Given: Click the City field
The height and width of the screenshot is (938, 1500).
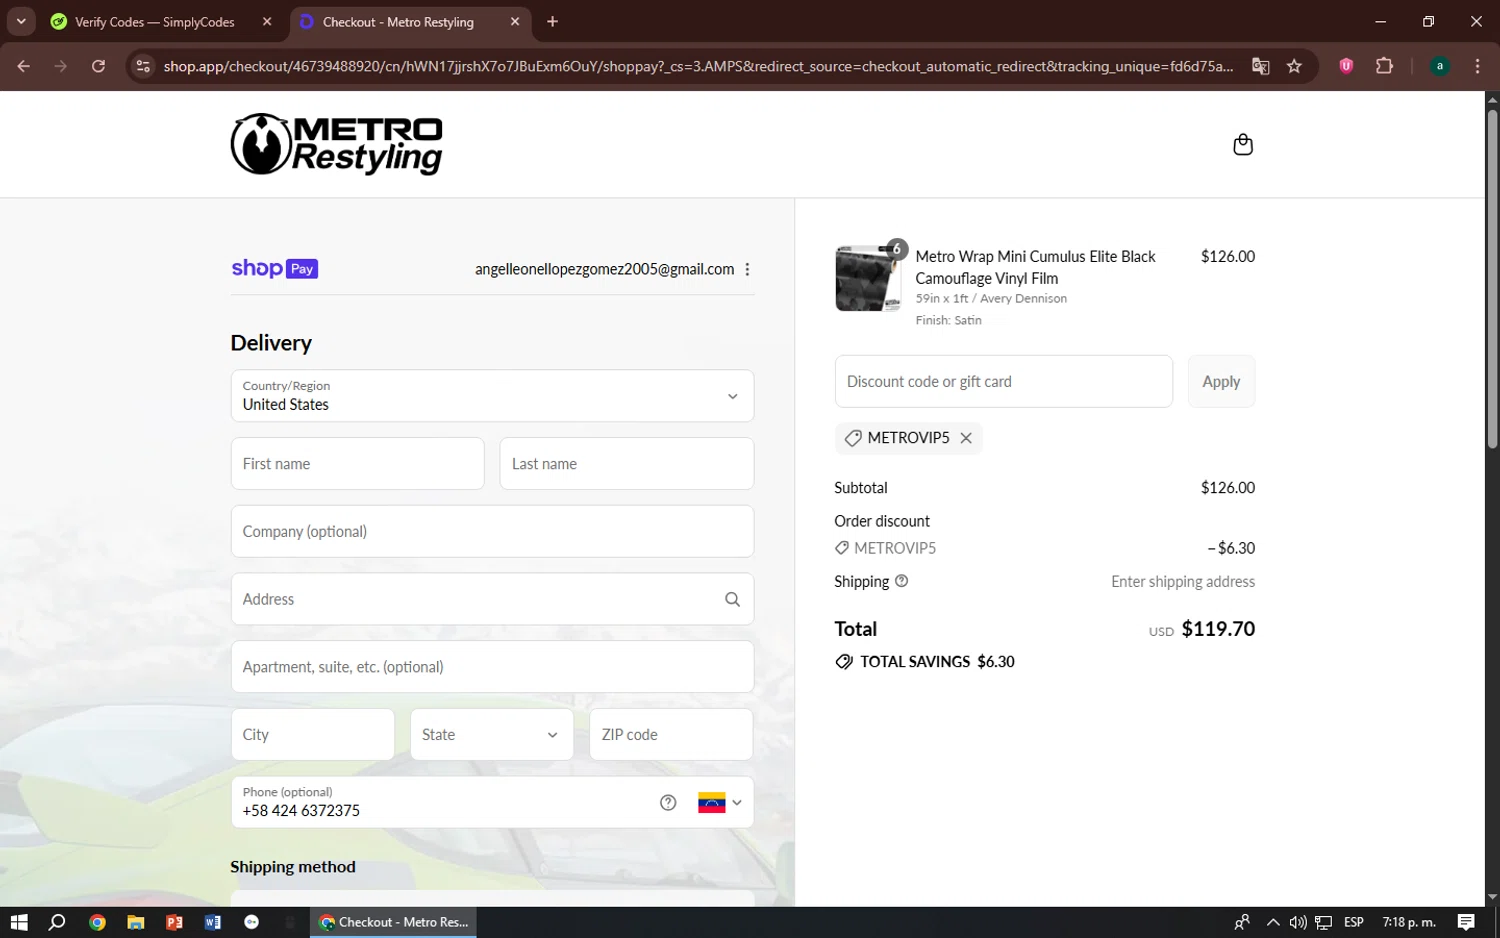Looking at the screenshot, I should 312,735.
